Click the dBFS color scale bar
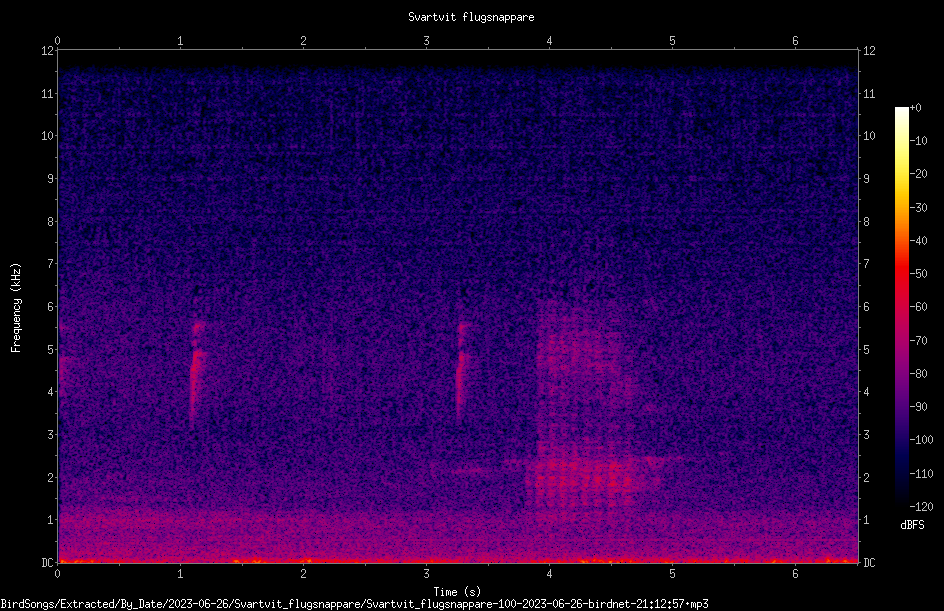The image size is (944, 611). tap(901, 306)
